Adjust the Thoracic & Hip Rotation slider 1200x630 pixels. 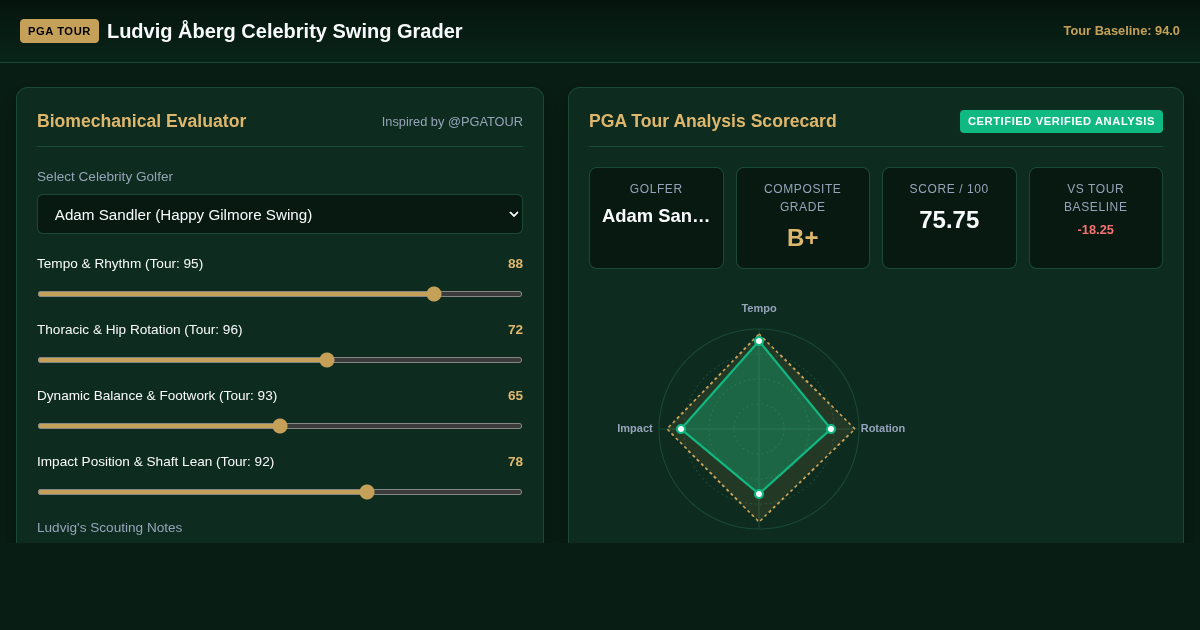(280, 360)
